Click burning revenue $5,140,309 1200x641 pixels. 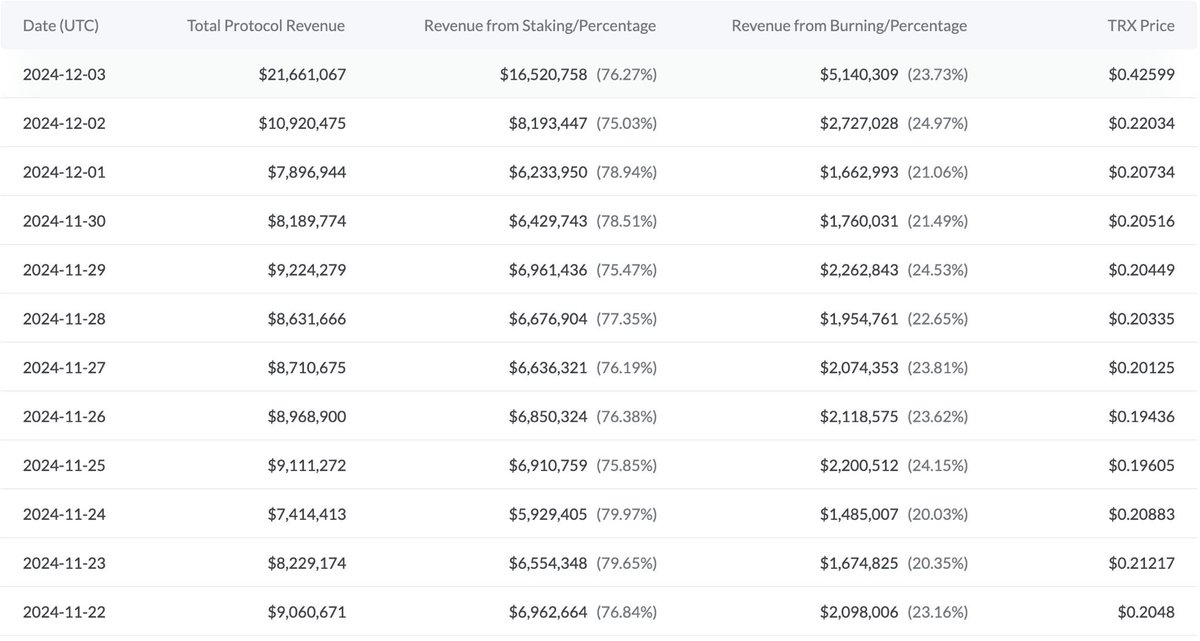click(x=859, y=74)
